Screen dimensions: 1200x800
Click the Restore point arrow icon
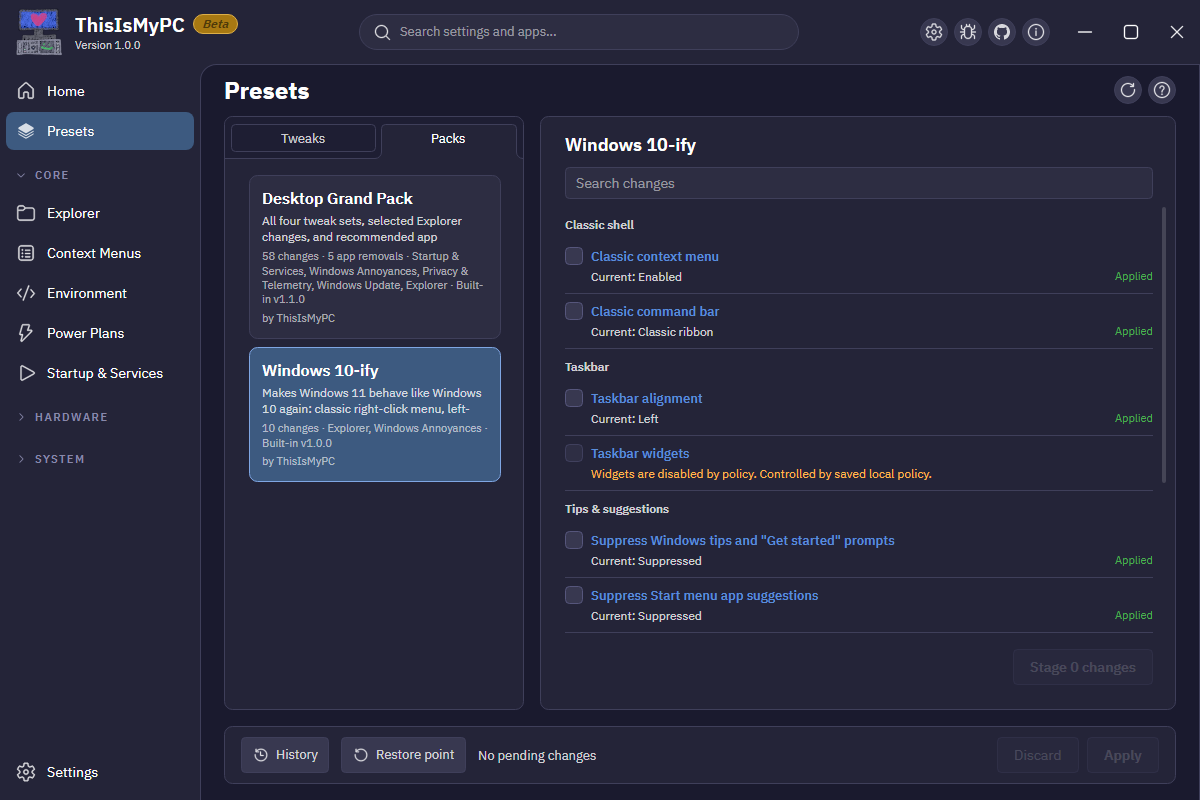361,755
